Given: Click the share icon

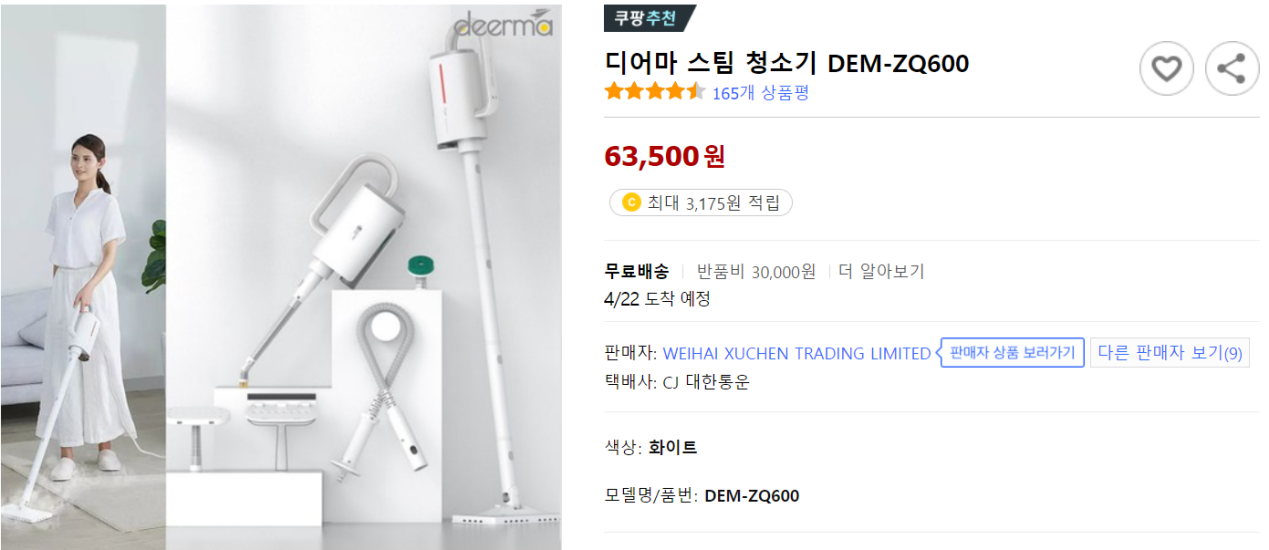Looking at the screenshot, I should pos(1231,69).
